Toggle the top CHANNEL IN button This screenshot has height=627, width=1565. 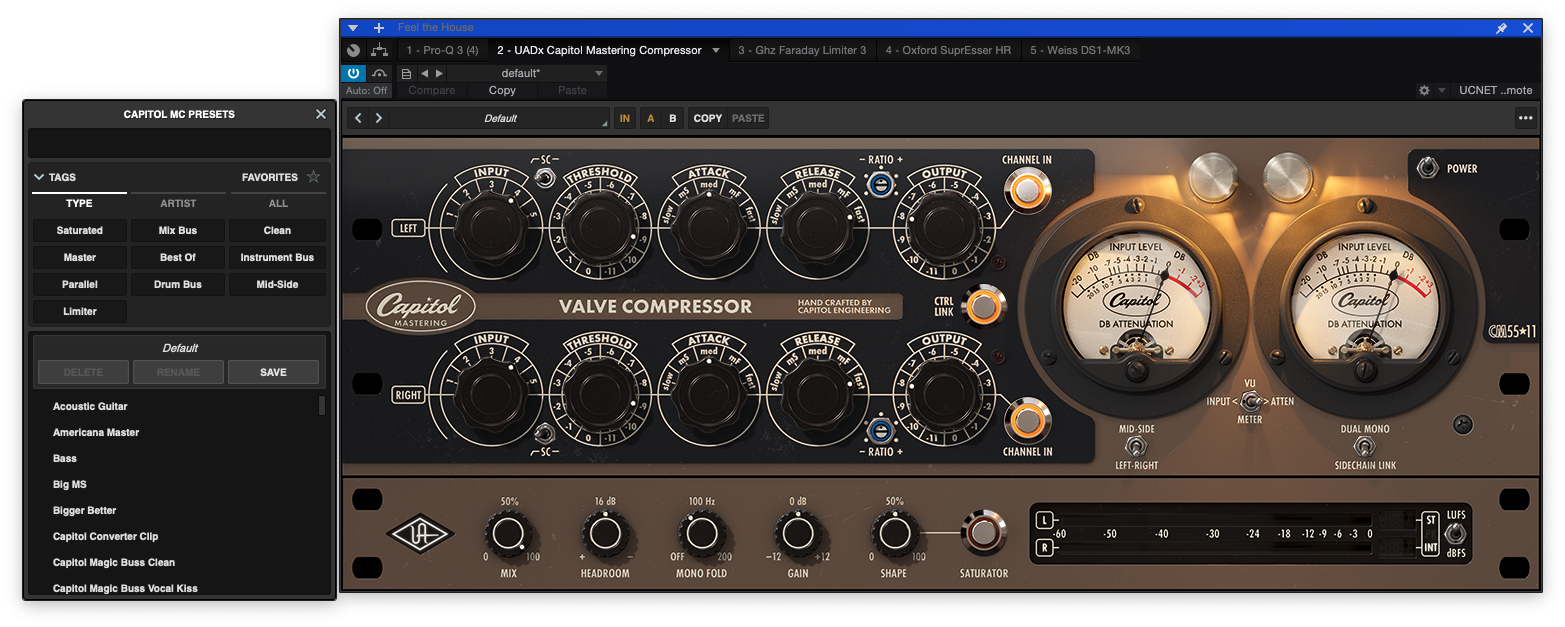[1026, 190]
